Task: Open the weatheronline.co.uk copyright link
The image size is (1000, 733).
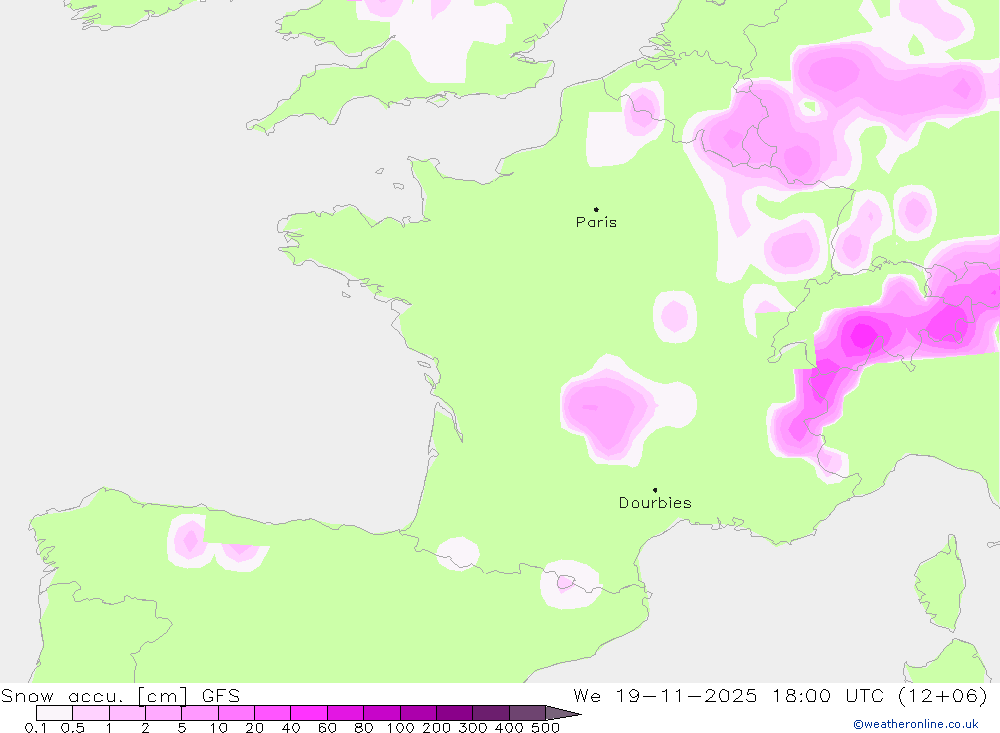Action: 916,724
